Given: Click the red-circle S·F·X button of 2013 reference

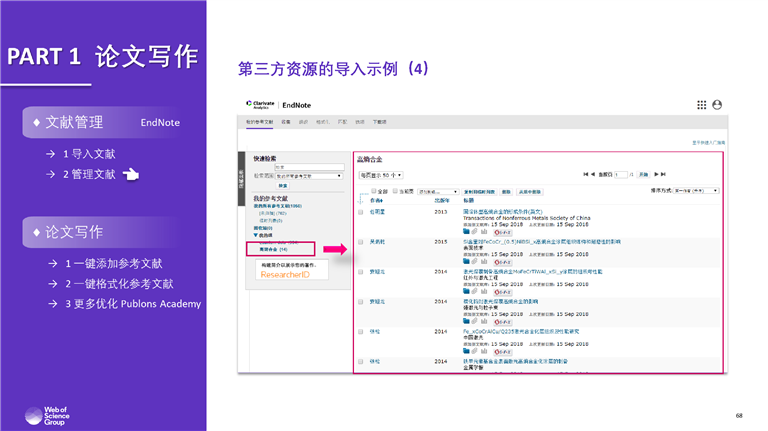Looking at the screenshot, I should tap(503, 232).
